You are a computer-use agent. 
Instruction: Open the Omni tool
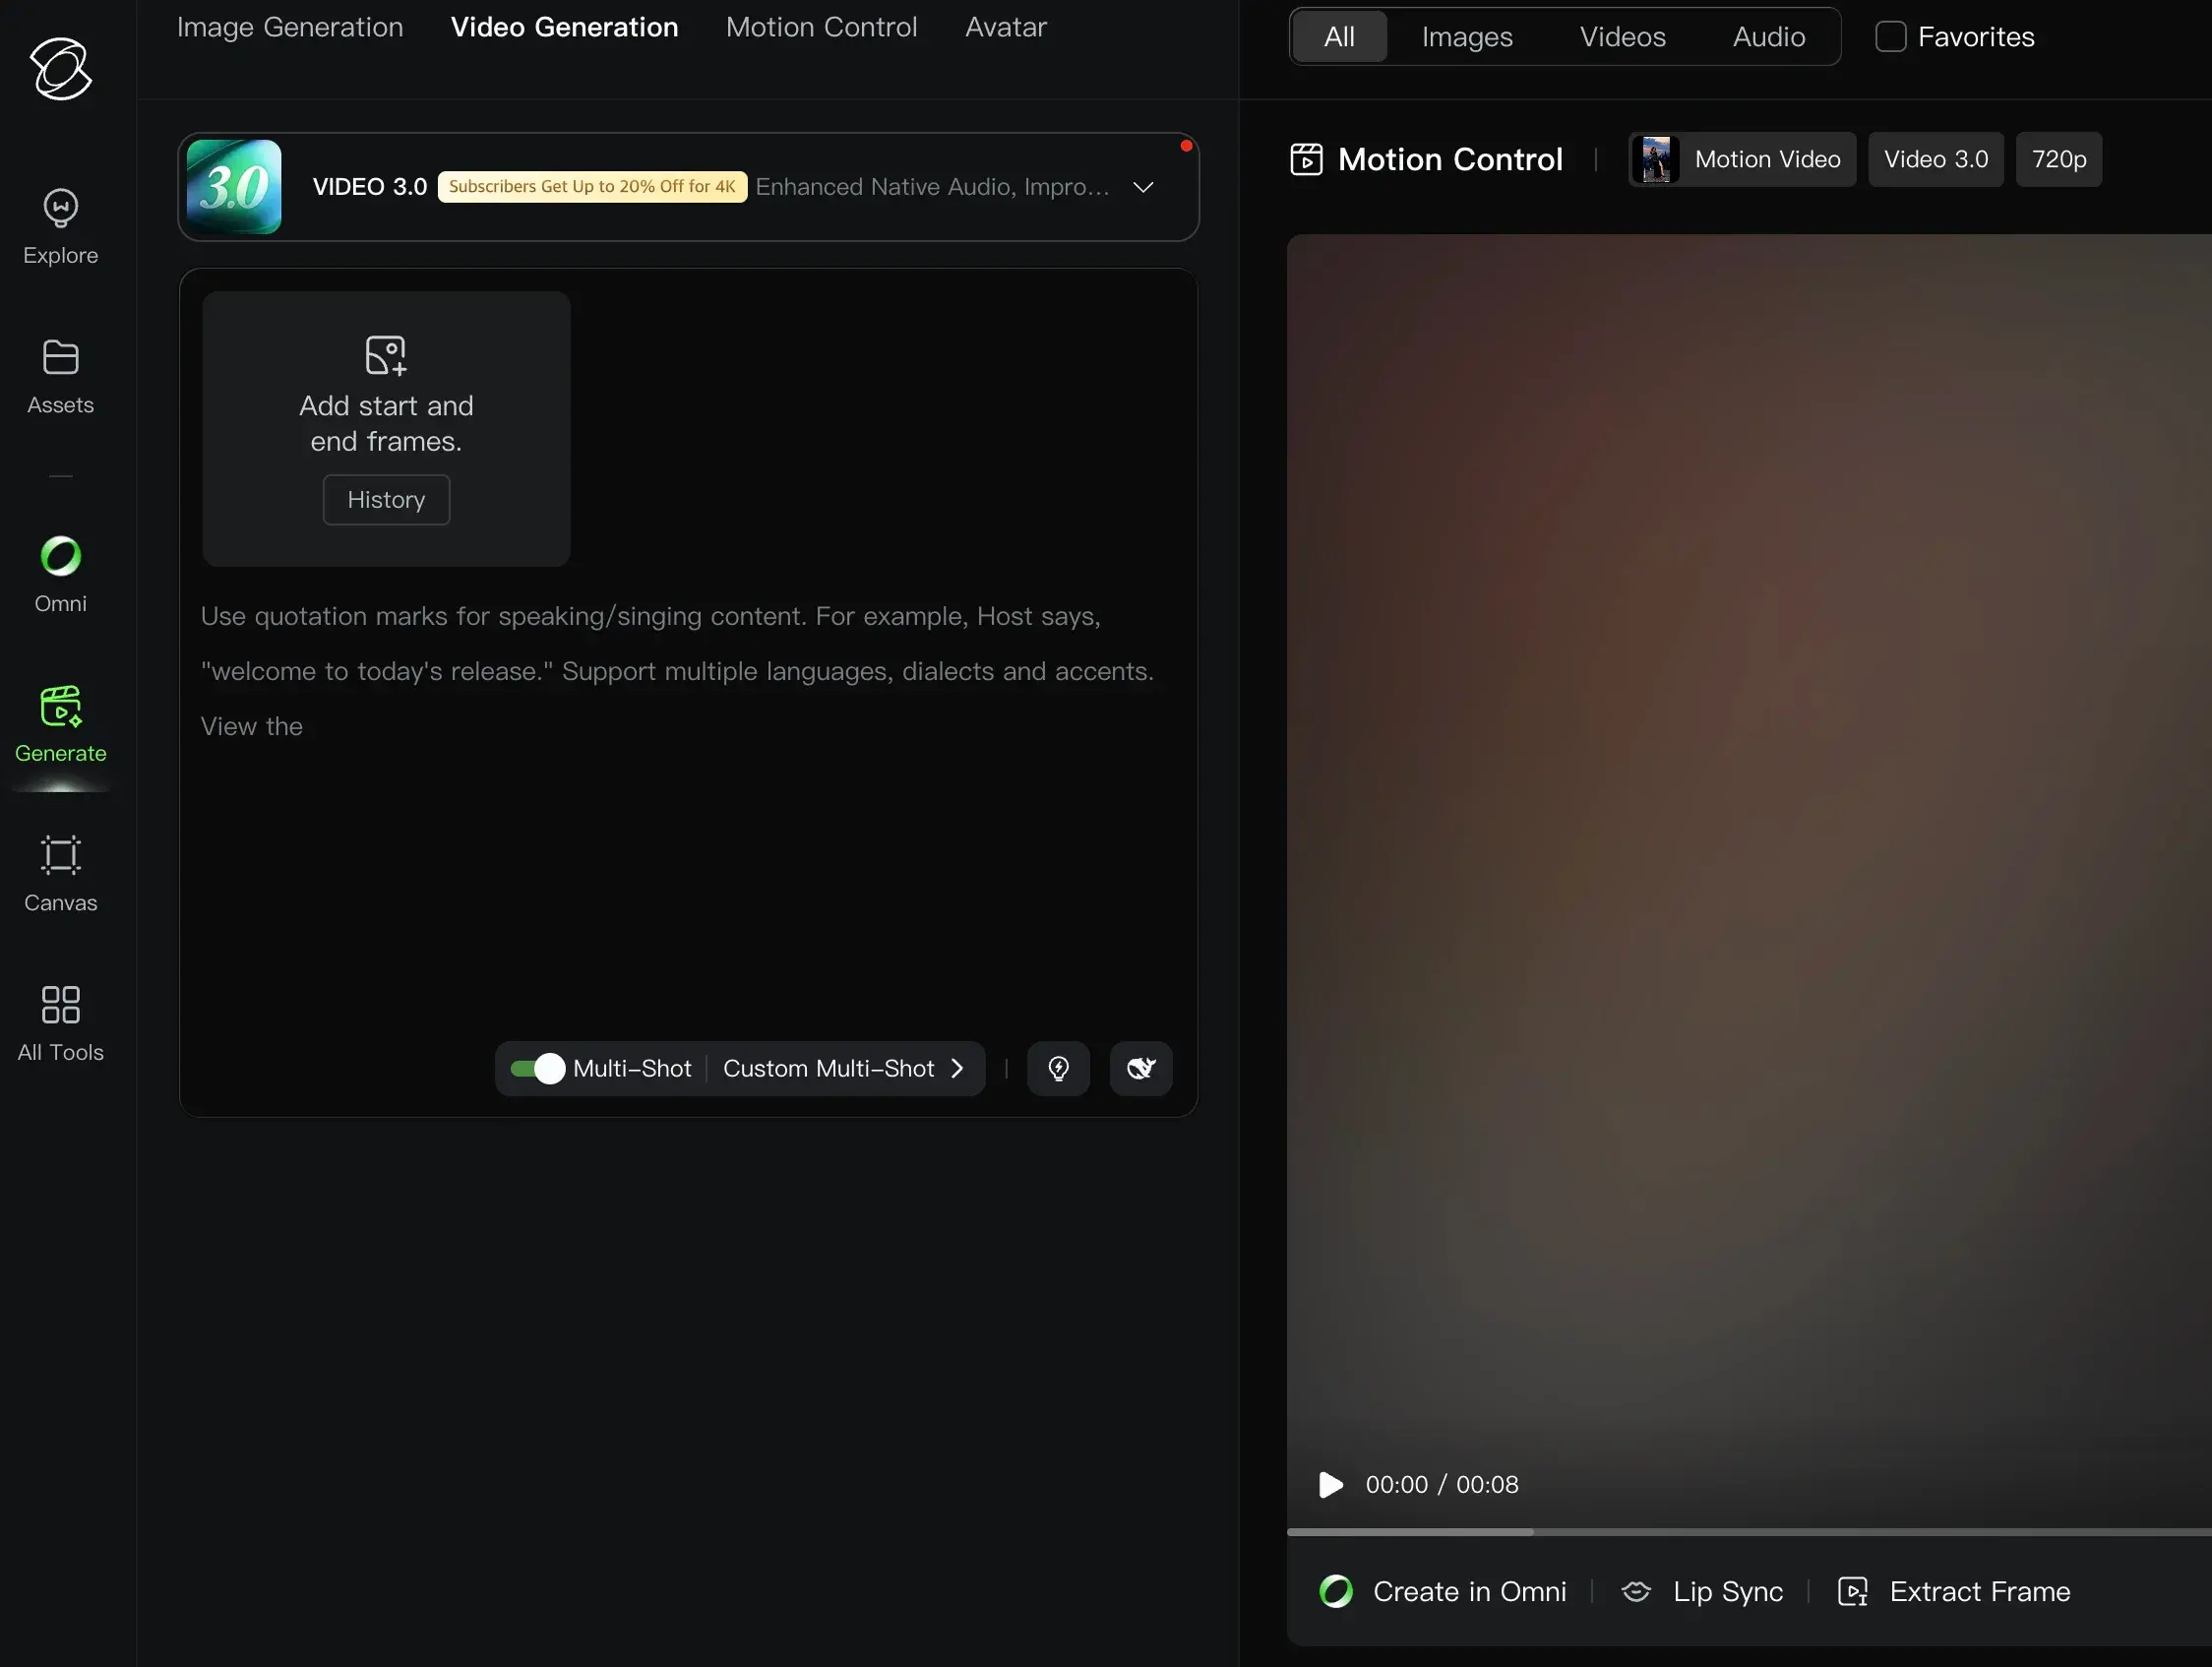coord(60,575)
